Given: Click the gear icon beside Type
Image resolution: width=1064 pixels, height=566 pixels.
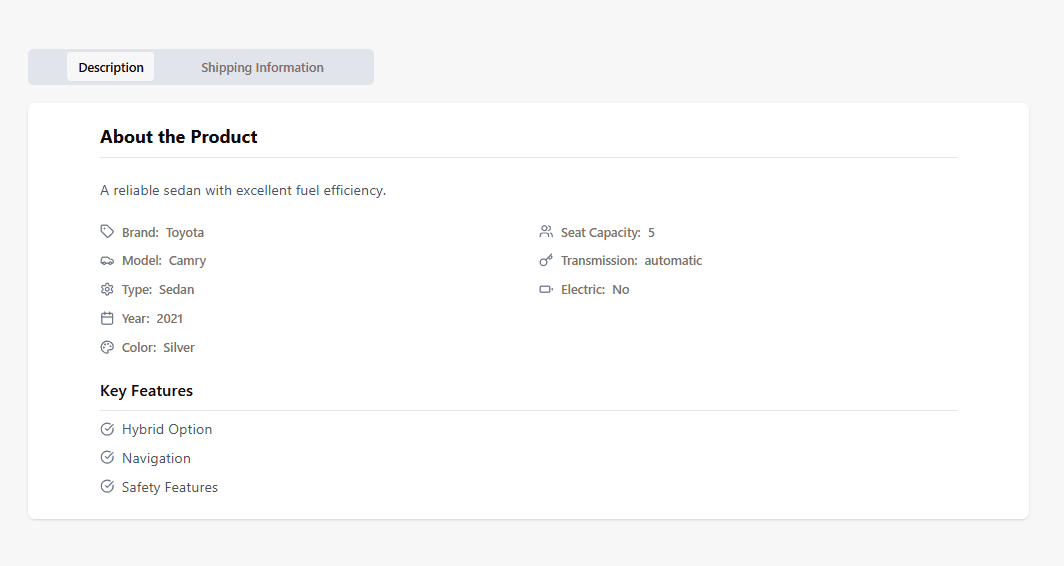Looking at the screenshot, I should pyautogui.click(x=107, y=290).
